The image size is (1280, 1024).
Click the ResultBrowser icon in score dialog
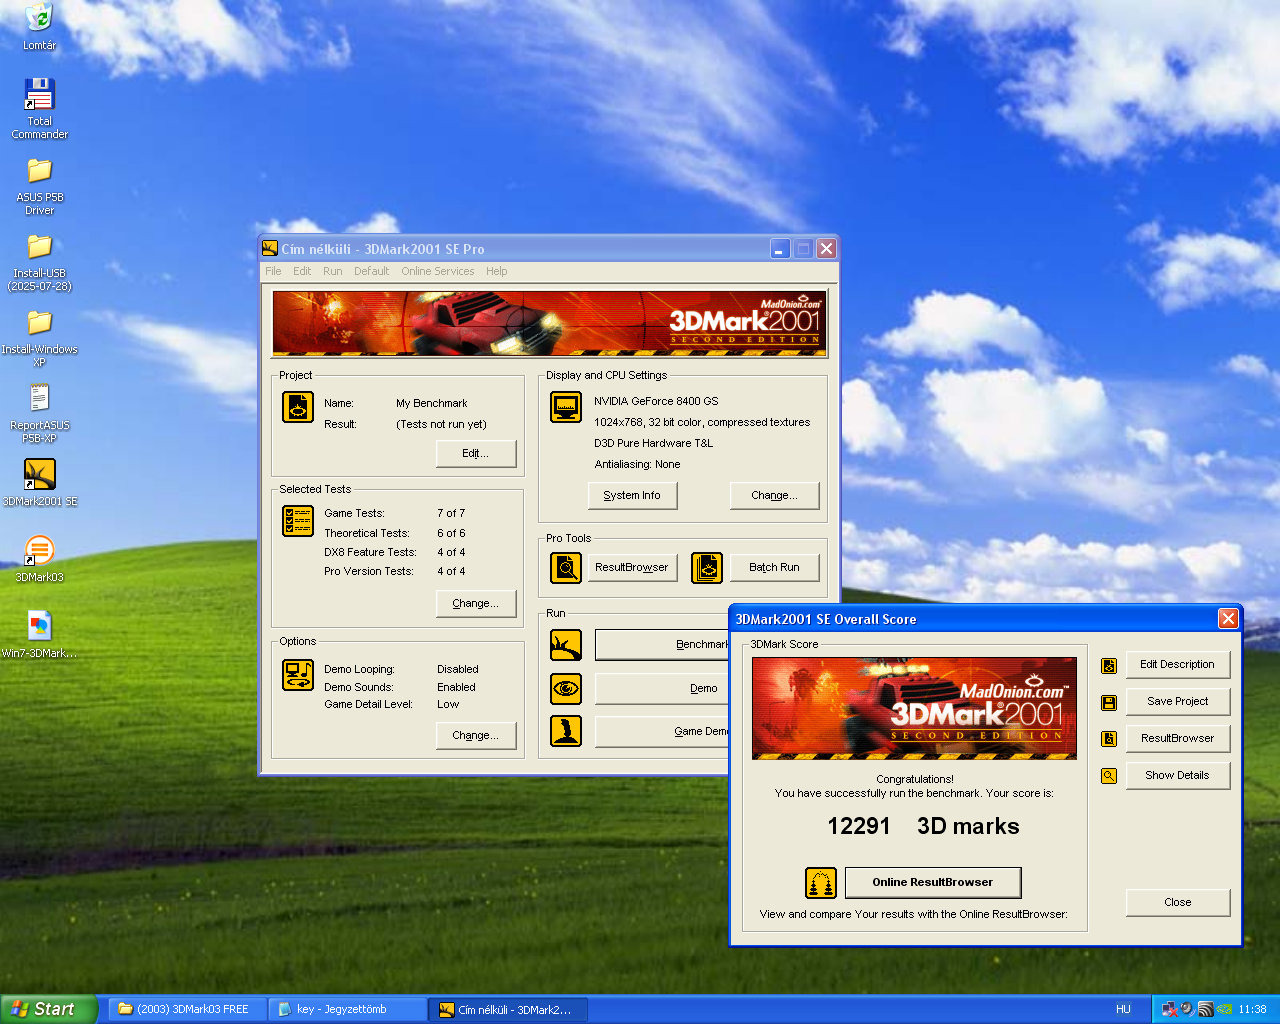[x=1109, y=739]
